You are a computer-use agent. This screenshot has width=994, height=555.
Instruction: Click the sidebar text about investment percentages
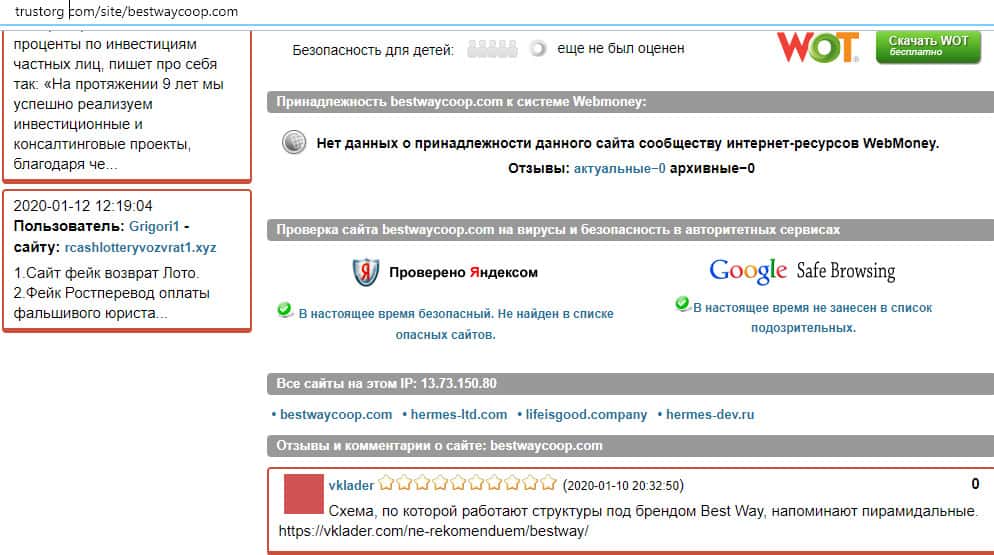(119, 104)
